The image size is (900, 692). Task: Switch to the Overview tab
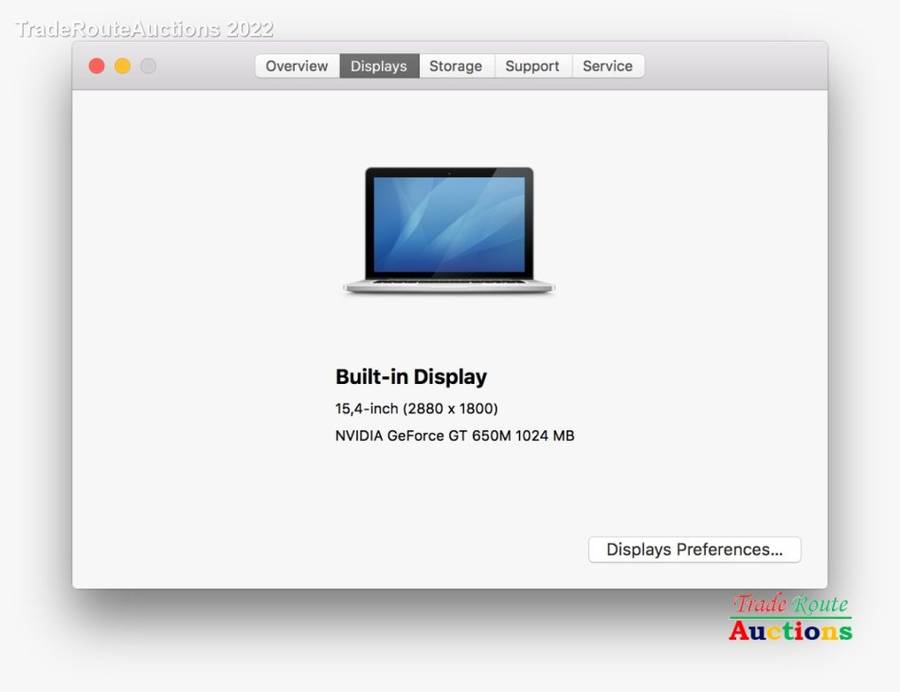pyautogui.click(x=296, y=66)
